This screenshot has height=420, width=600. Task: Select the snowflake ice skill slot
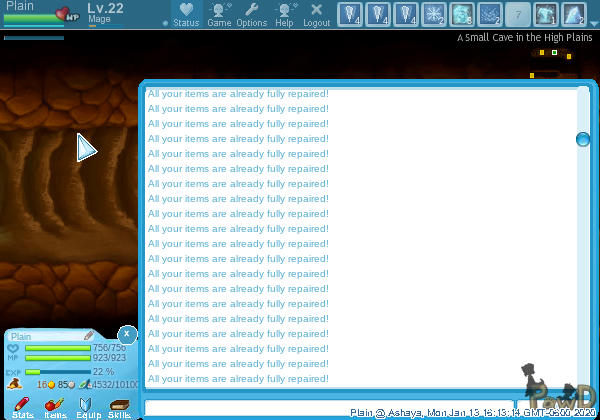pyautogui.click(x=435, y=15)
